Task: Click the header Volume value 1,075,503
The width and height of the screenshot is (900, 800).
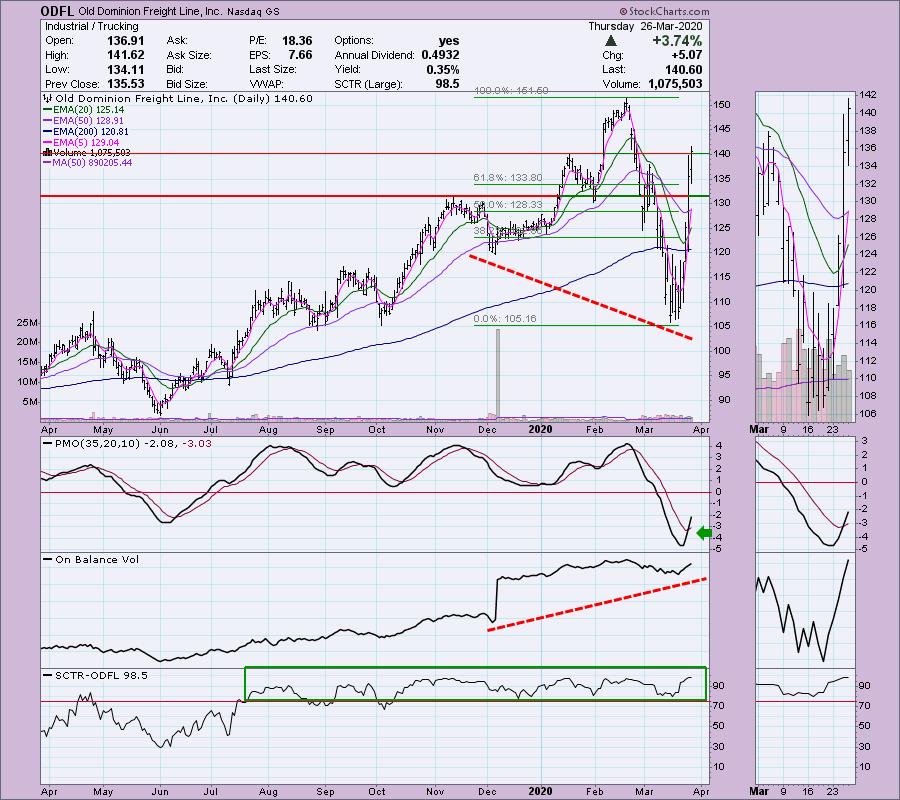Action: pos(675,84)
